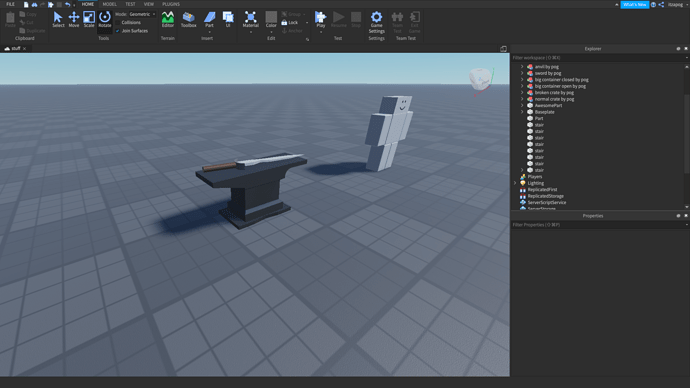
Task: Open the Material picker
Action: (x=250, y=19)
